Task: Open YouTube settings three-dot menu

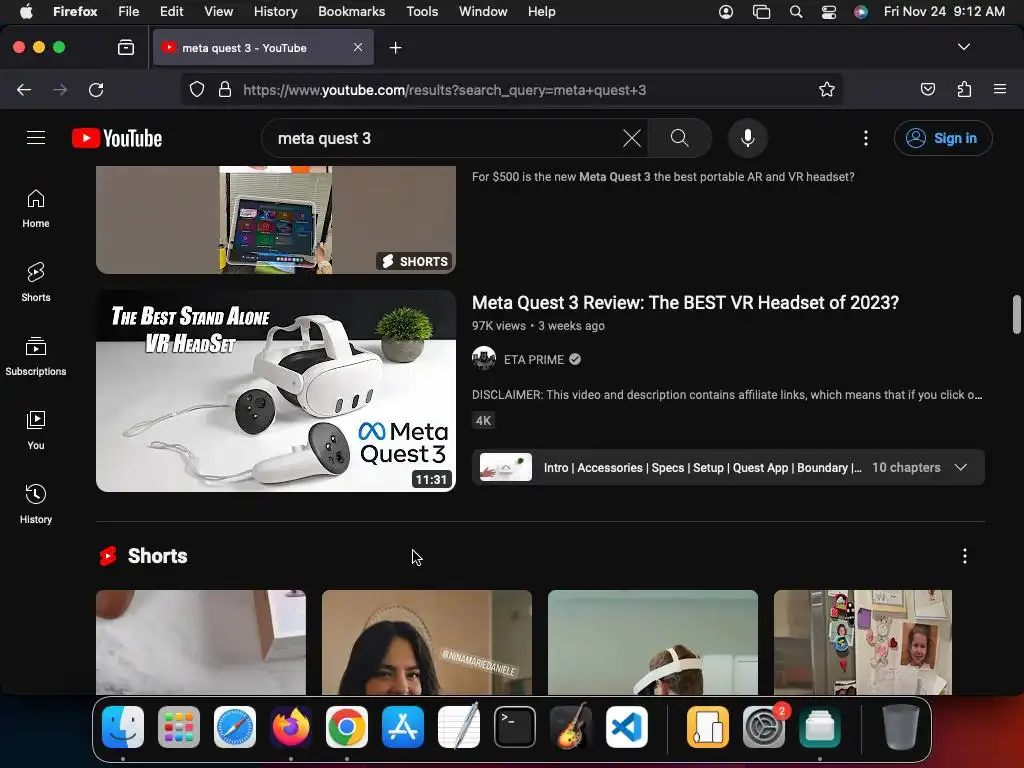Action: [x=866, y=138]
